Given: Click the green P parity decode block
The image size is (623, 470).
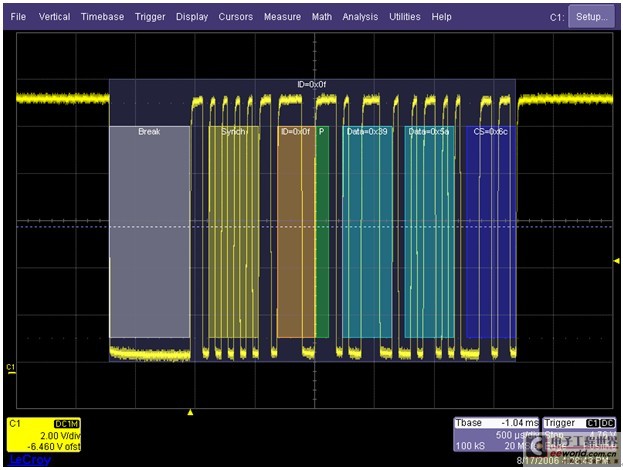Looking at the screenshot, I should point(322,232).
